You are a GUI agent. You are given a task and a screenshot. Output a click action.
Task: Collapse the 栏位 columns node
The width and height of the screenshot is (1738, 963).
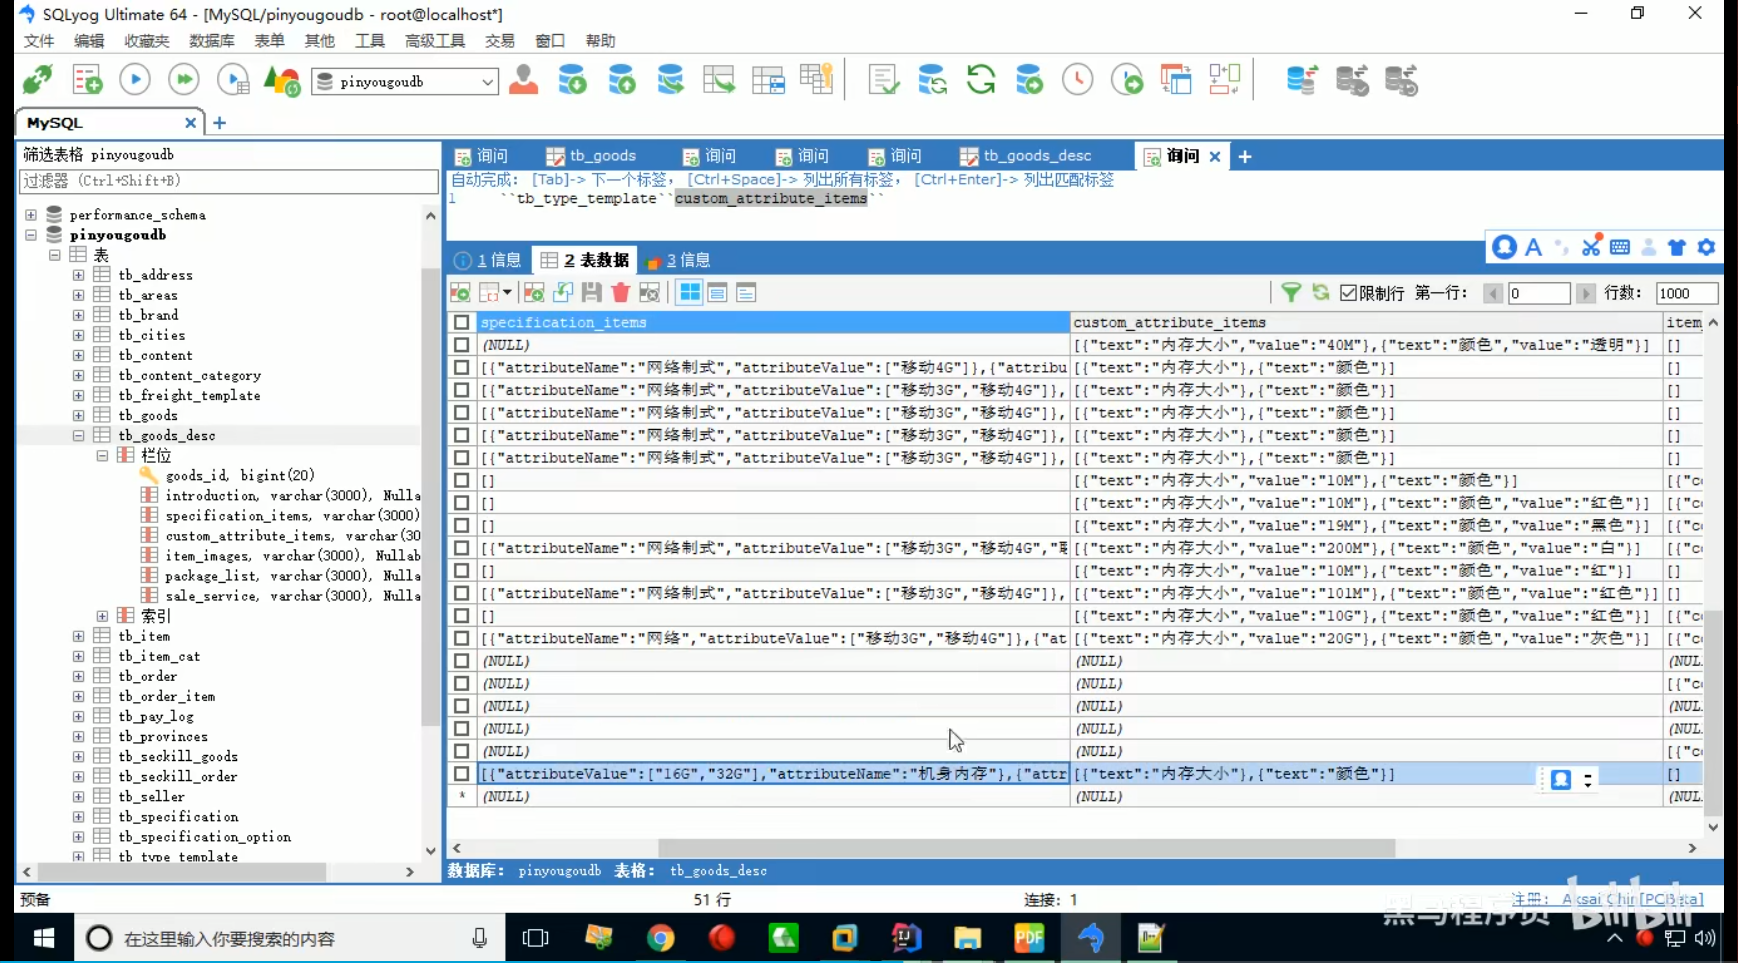[x=102, y=455]
